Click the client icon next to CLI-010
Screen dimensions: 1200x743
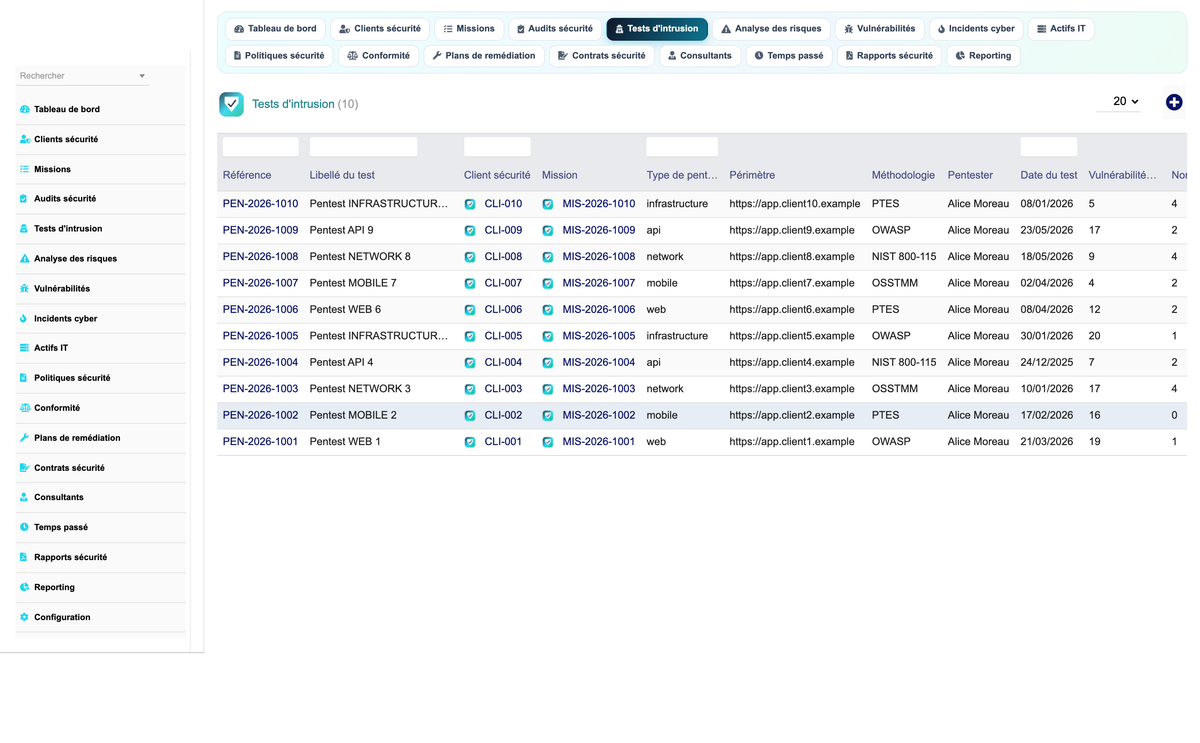(x=470, y=204)
